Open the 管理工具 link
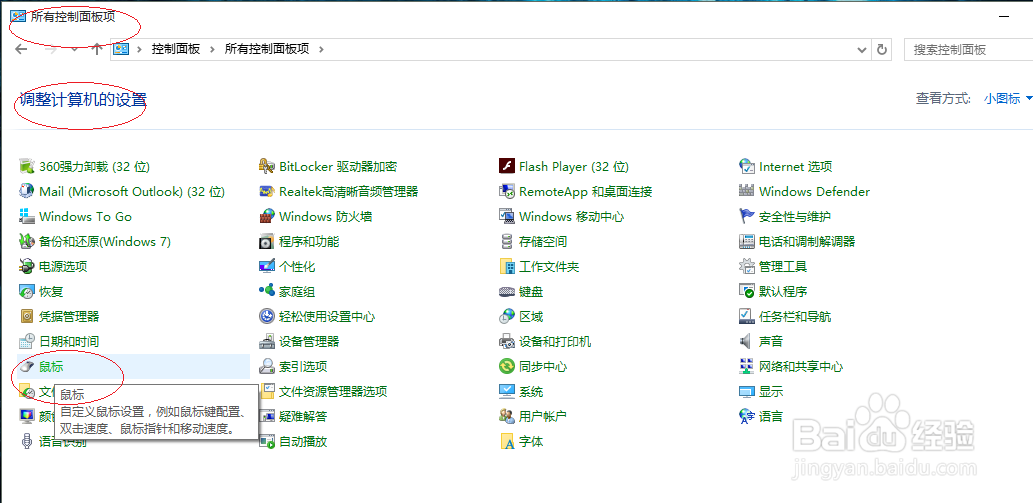1033x503 pixels. click(x=783, y=267)
